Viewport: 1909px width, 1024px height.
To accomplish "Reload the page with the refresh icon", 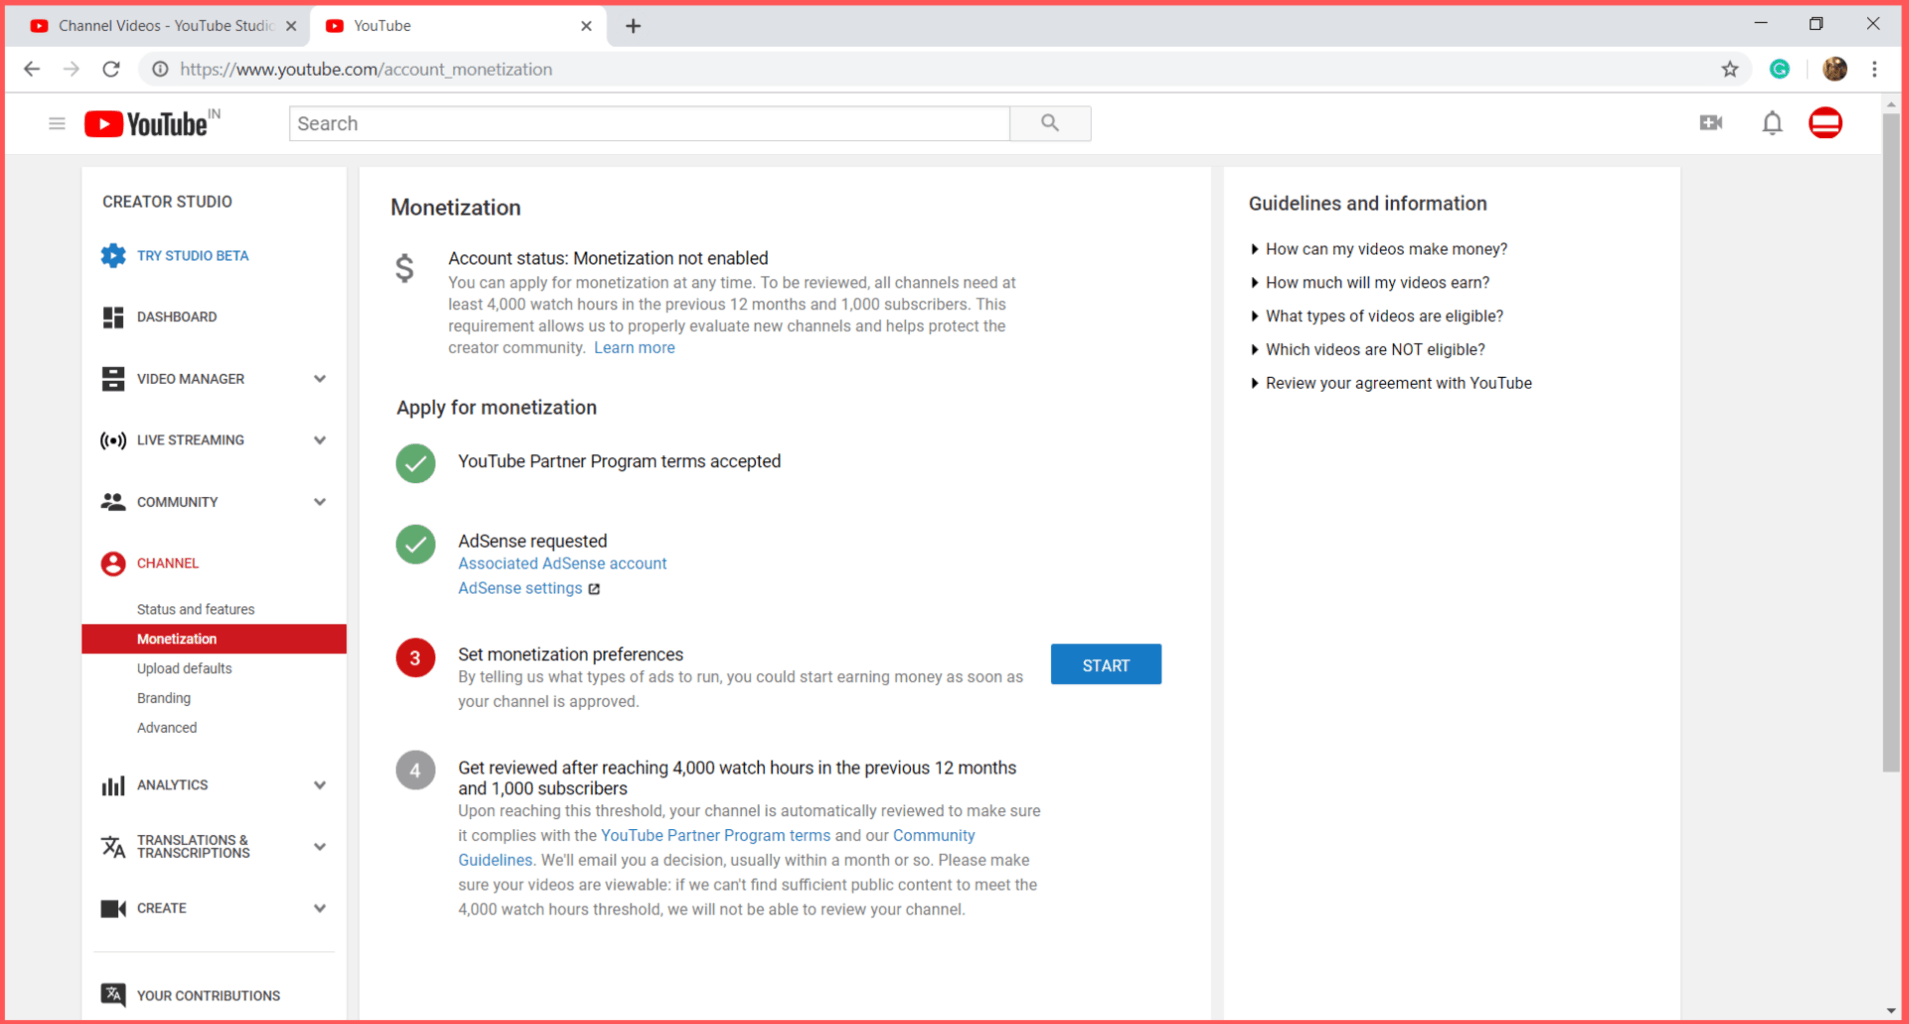I will point(111,69).
